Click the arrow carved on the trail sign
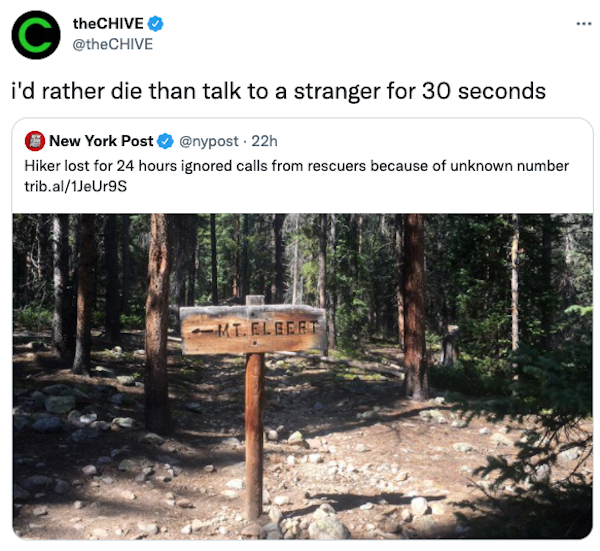The width and height of the screenshot is (600, 551). point(203,331)
